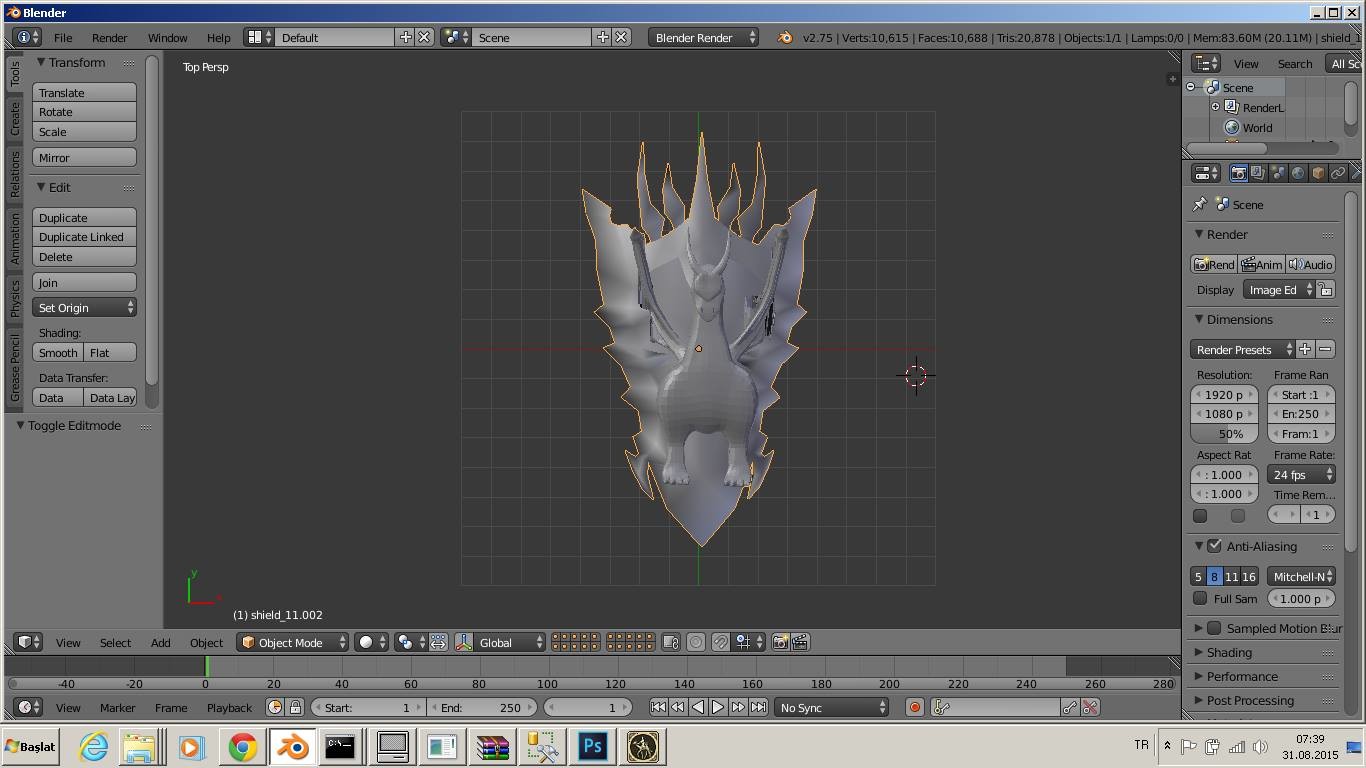Open the No Sync playback dropdown
Image resolution: width=1366 pixels, height=768 pixels.
[832, 707]
